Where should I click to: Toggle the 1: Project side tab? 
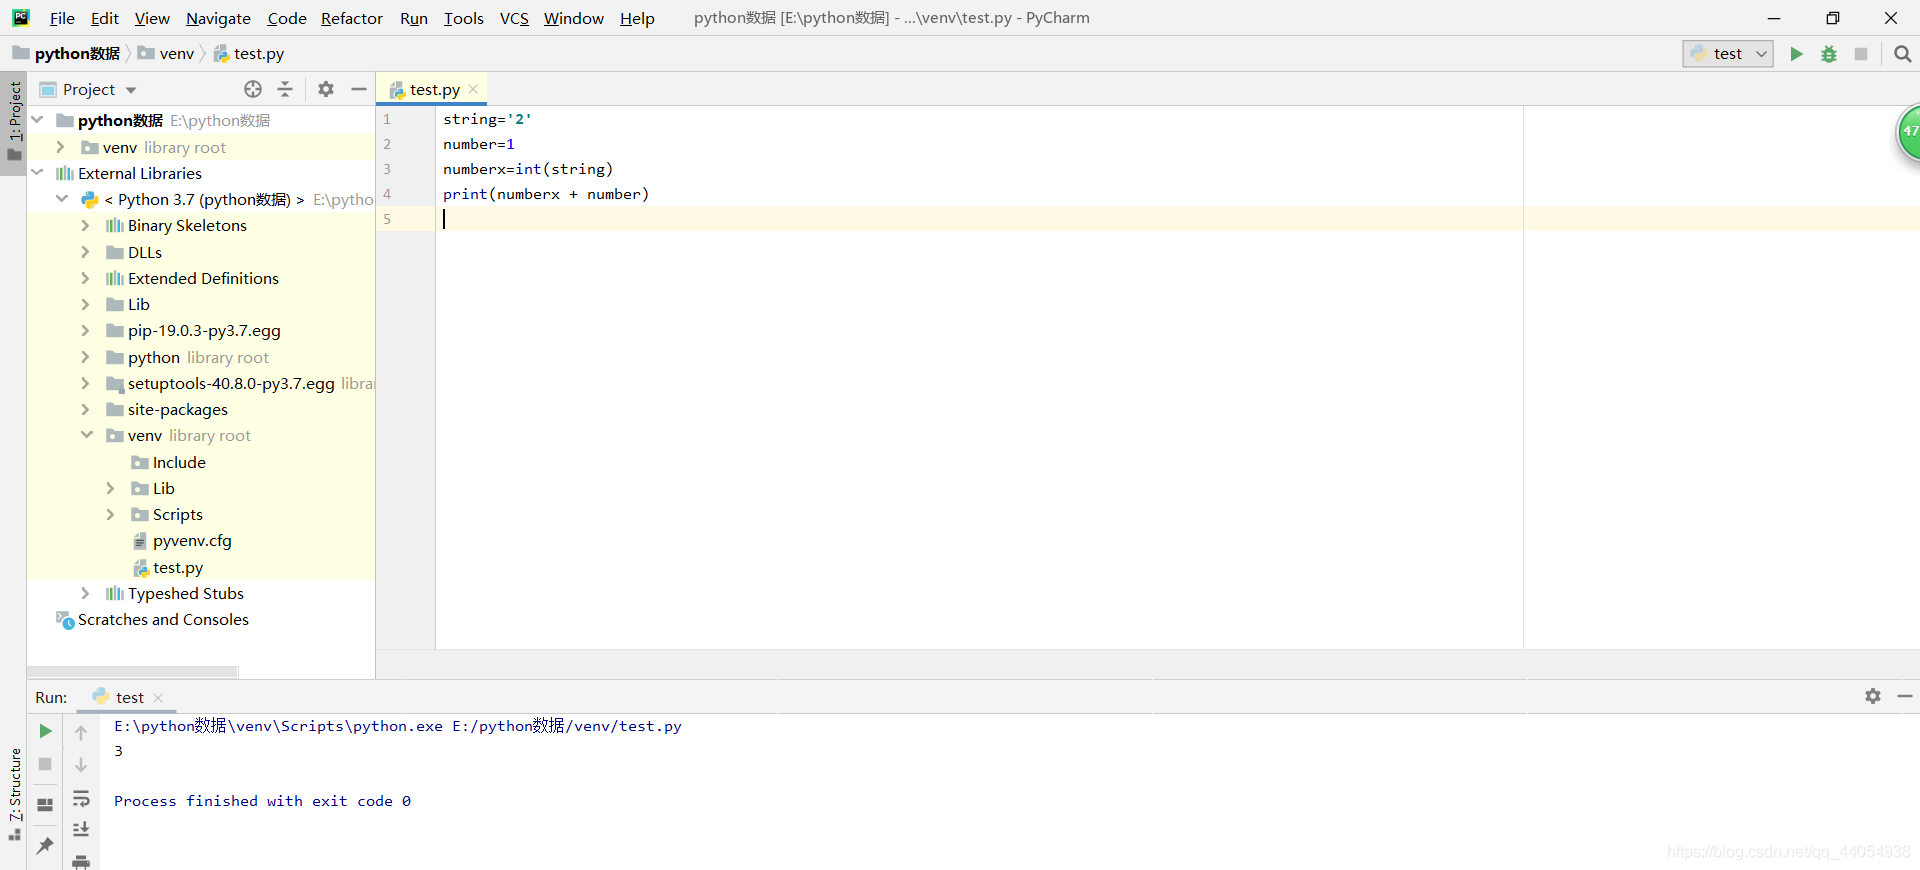[x=14, y=122]
